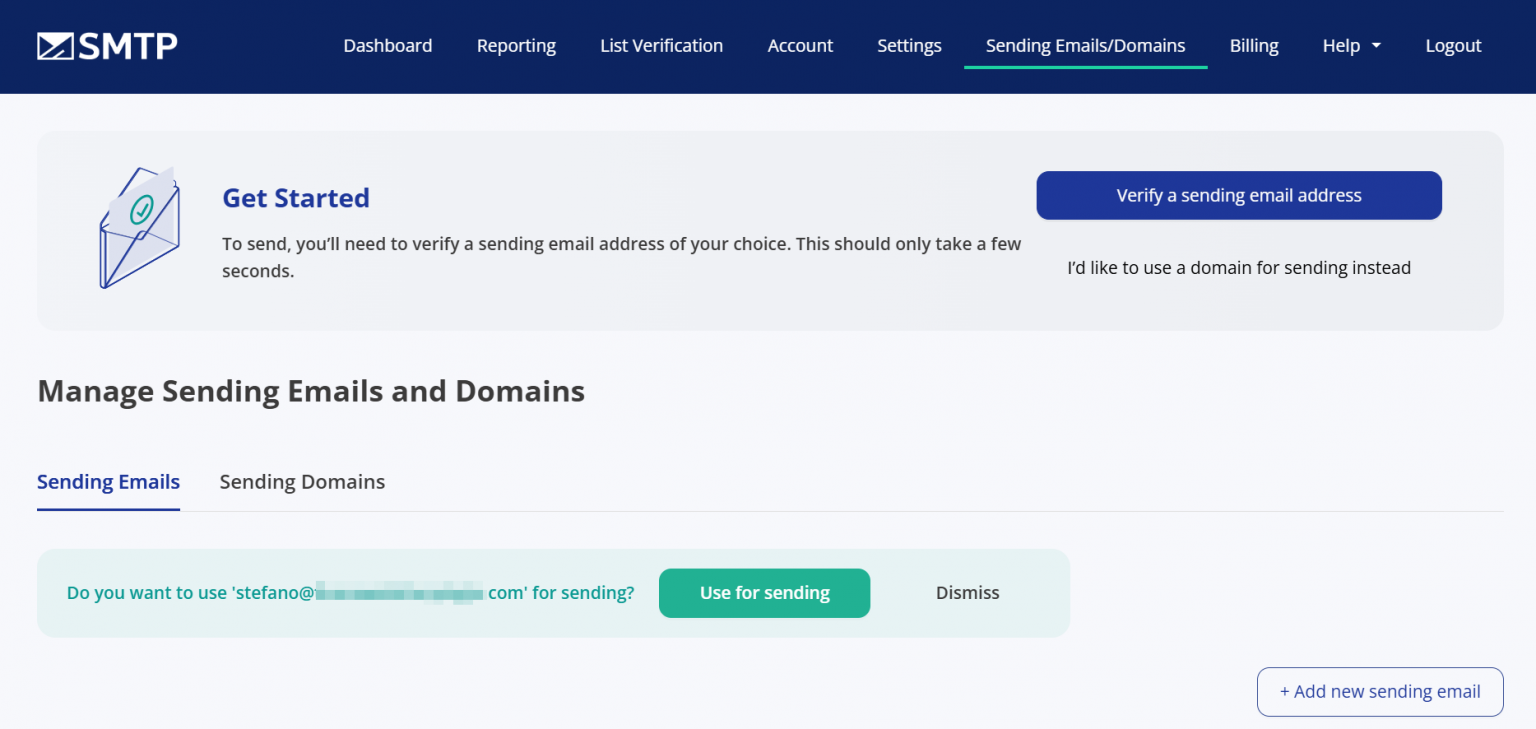Screen dimensions: 1536x729
Task: Click Use for sending for the stefano email
Action: (x=764, y=592)
